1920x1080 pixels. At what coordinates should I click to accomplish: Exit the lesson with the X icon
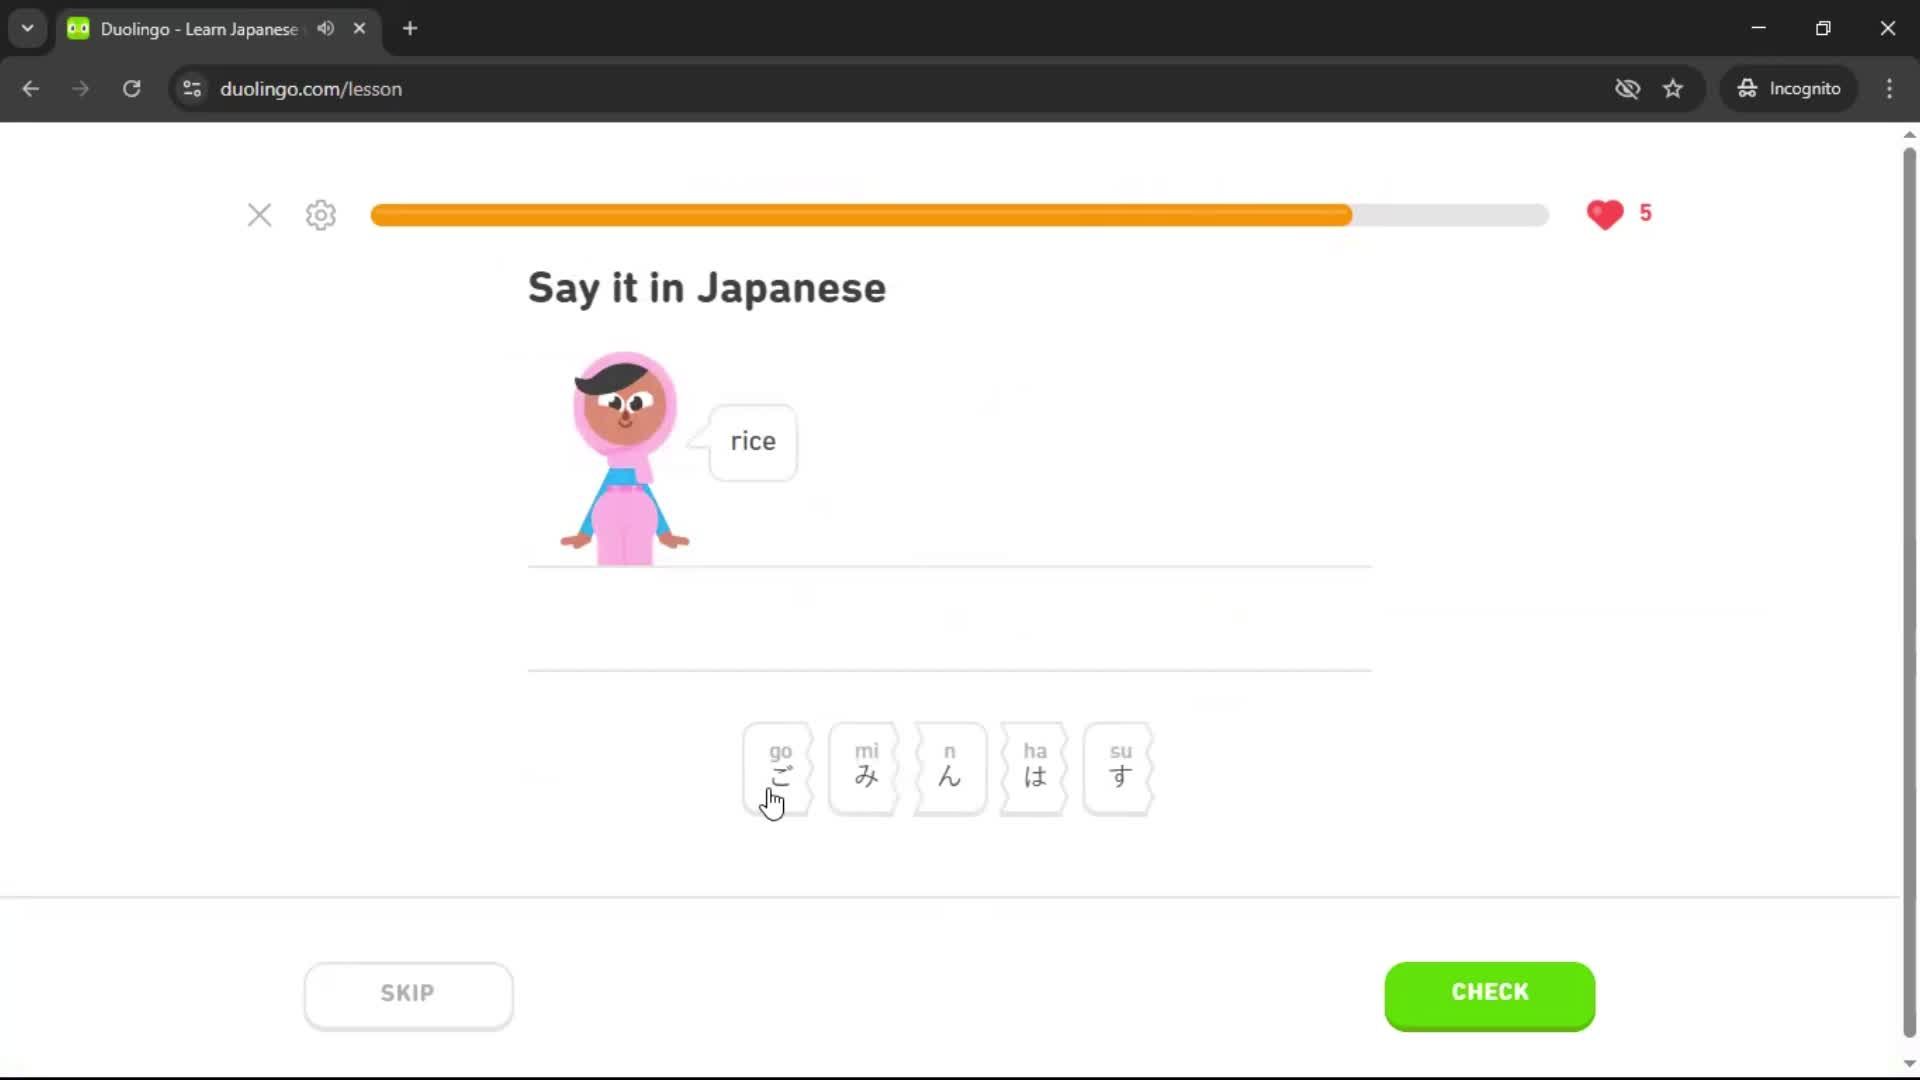[259, 214]
